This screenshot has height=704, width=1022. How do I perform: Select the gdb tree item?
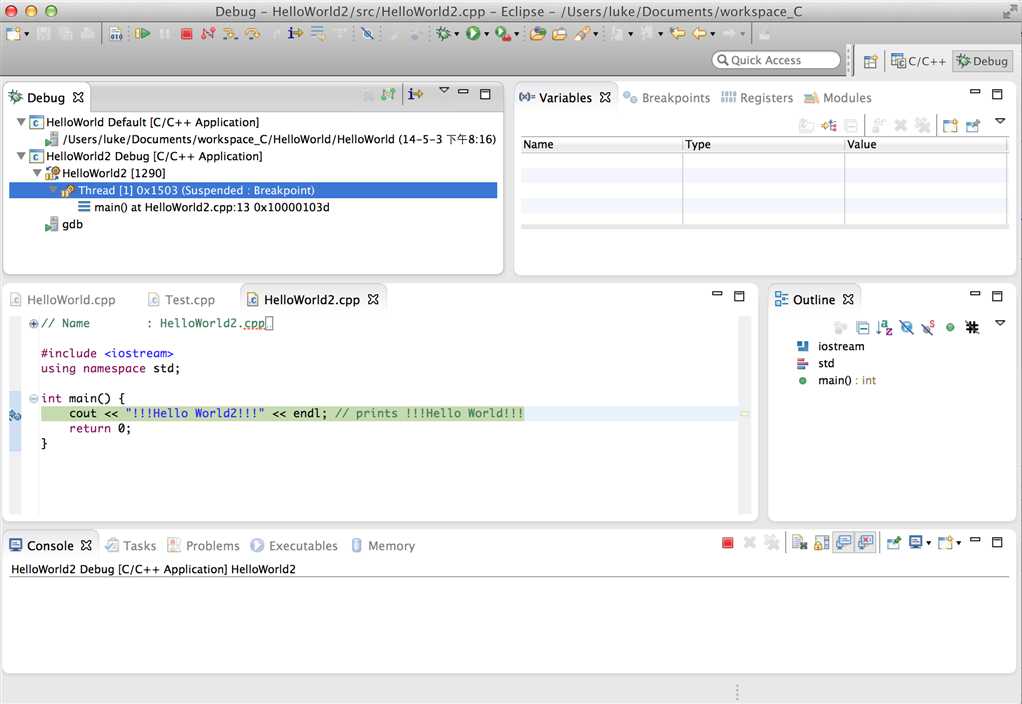pos(64,224)
